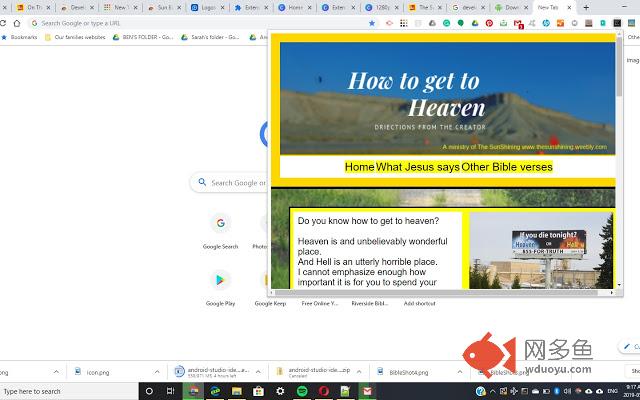Screen dimensions: 640x400
Task: Expand options for BibleShot4.png download
Action: [460, 372]
